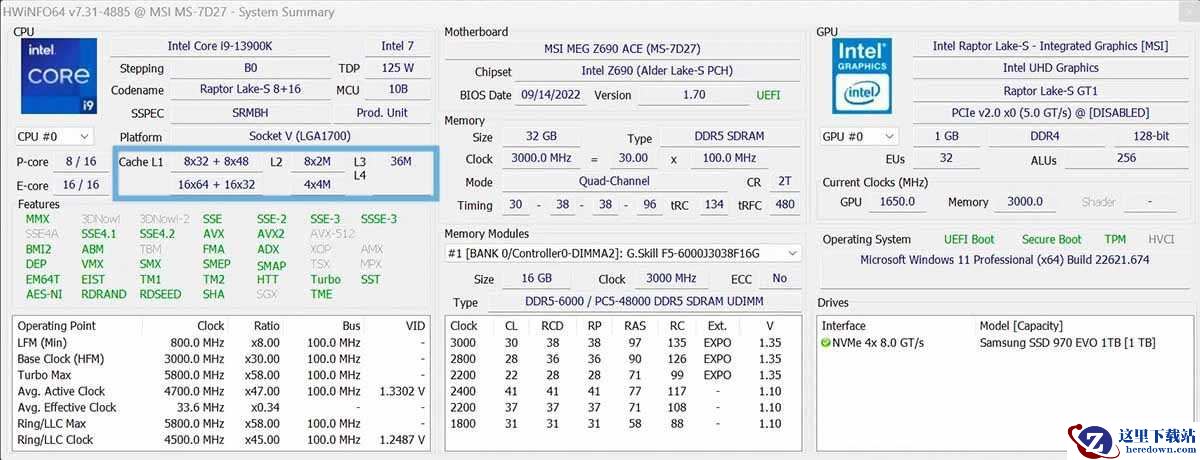
Task: Click the MMX feature flag
Action: point(37,219)
